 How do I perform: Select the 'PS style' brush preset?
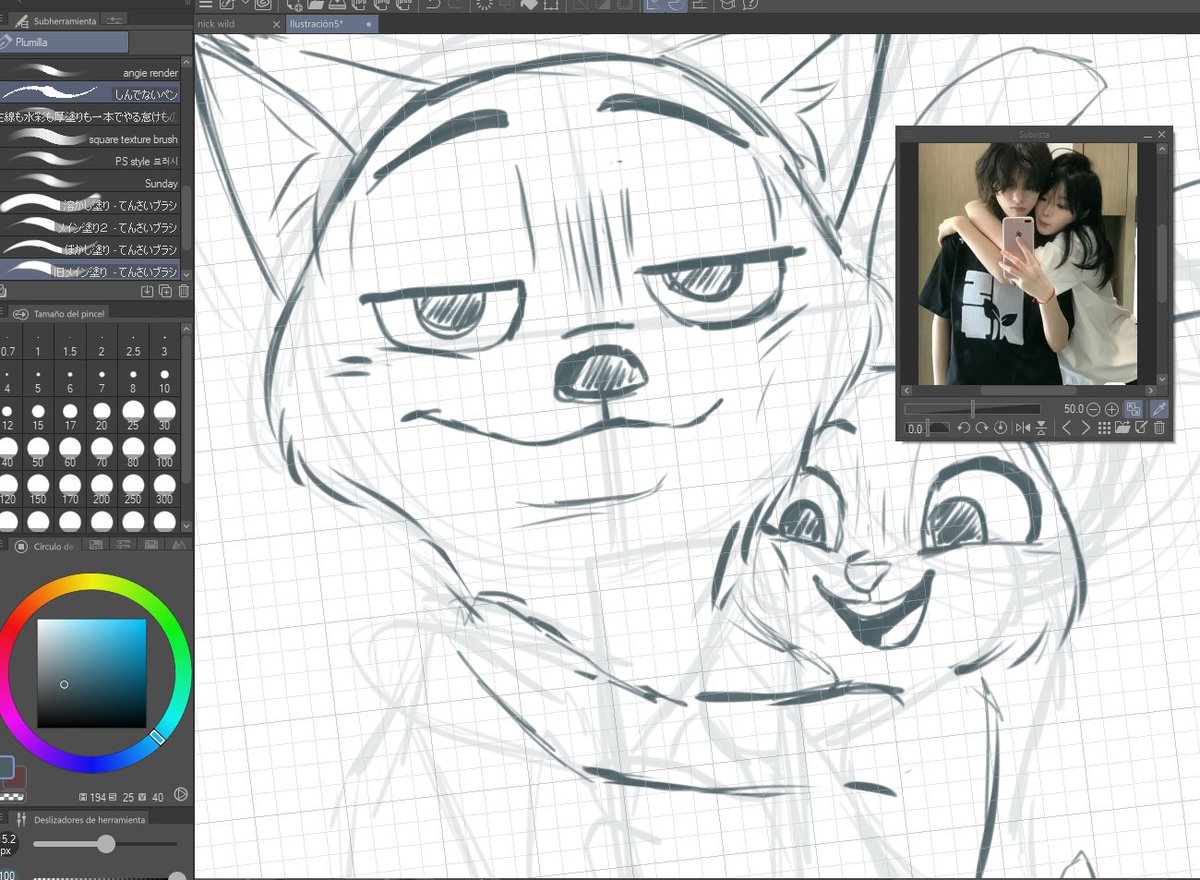[x=90, y=161]
